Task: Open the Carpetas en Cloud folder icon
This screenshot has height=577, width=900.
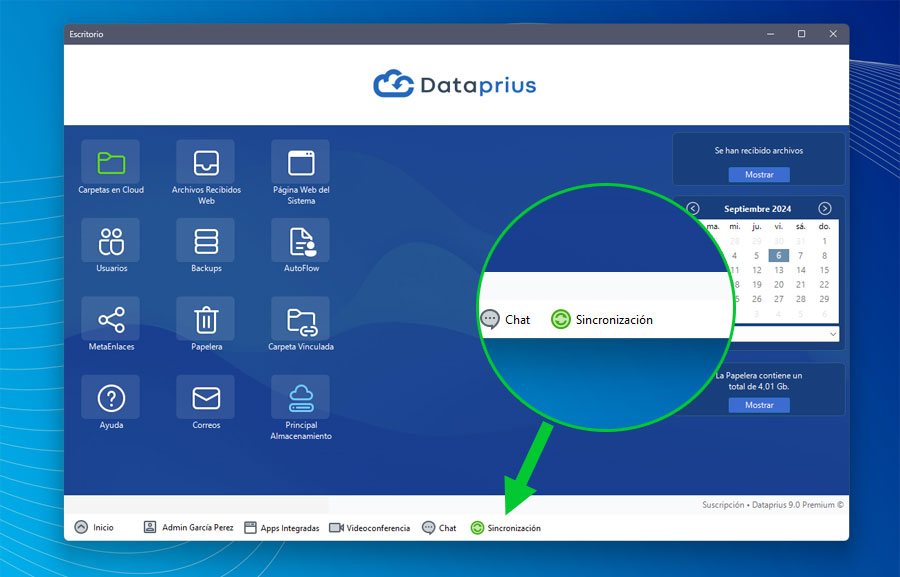Action: click(x=111, y=163)
